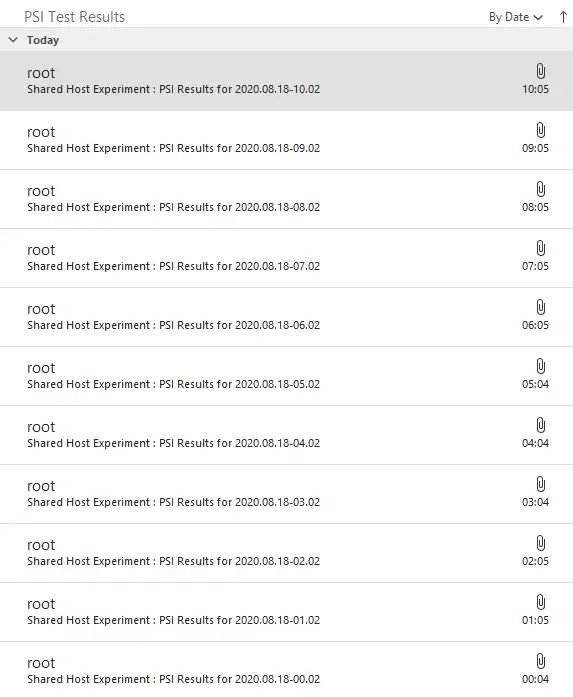Viewport: 573px width, 697px height.
Task: Open email PSI Results for 2020.08.18-05.02
Action: [x=286, y=376]
